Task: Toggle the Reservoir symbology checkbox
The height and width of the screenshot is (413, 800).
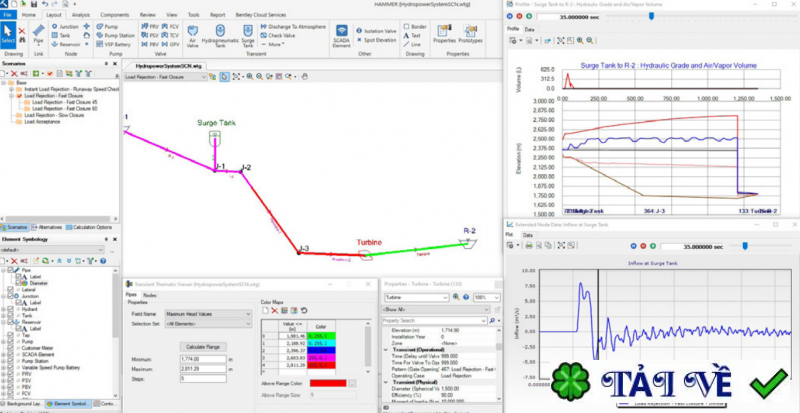Action: pos(12,324)
